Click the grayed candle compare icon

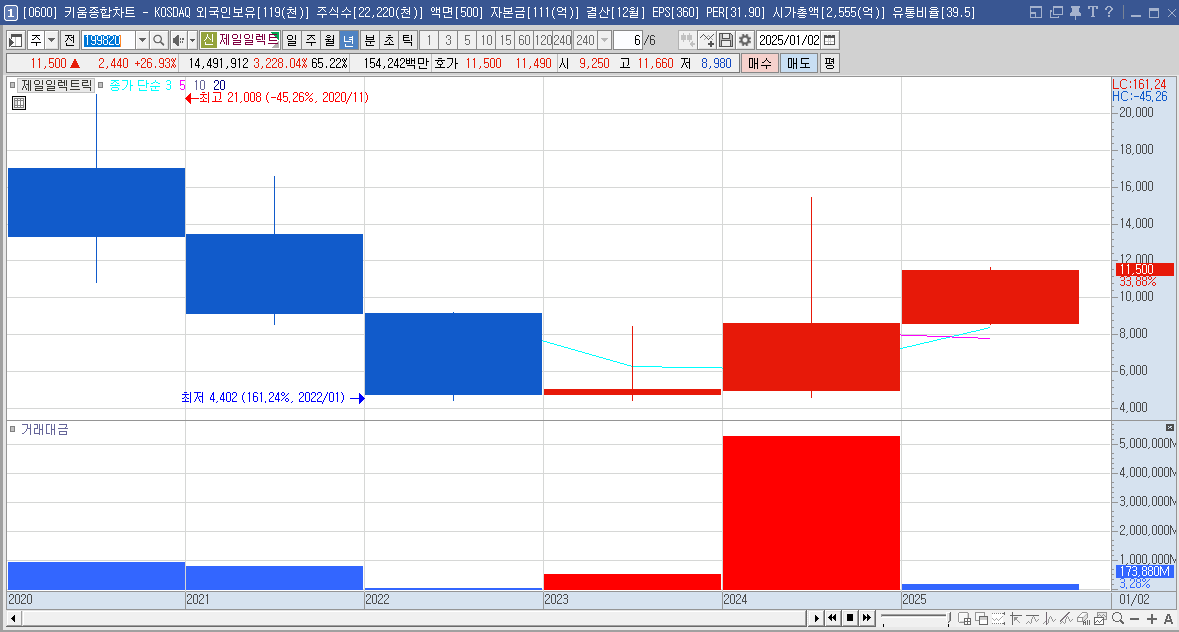tap(687, 41)
